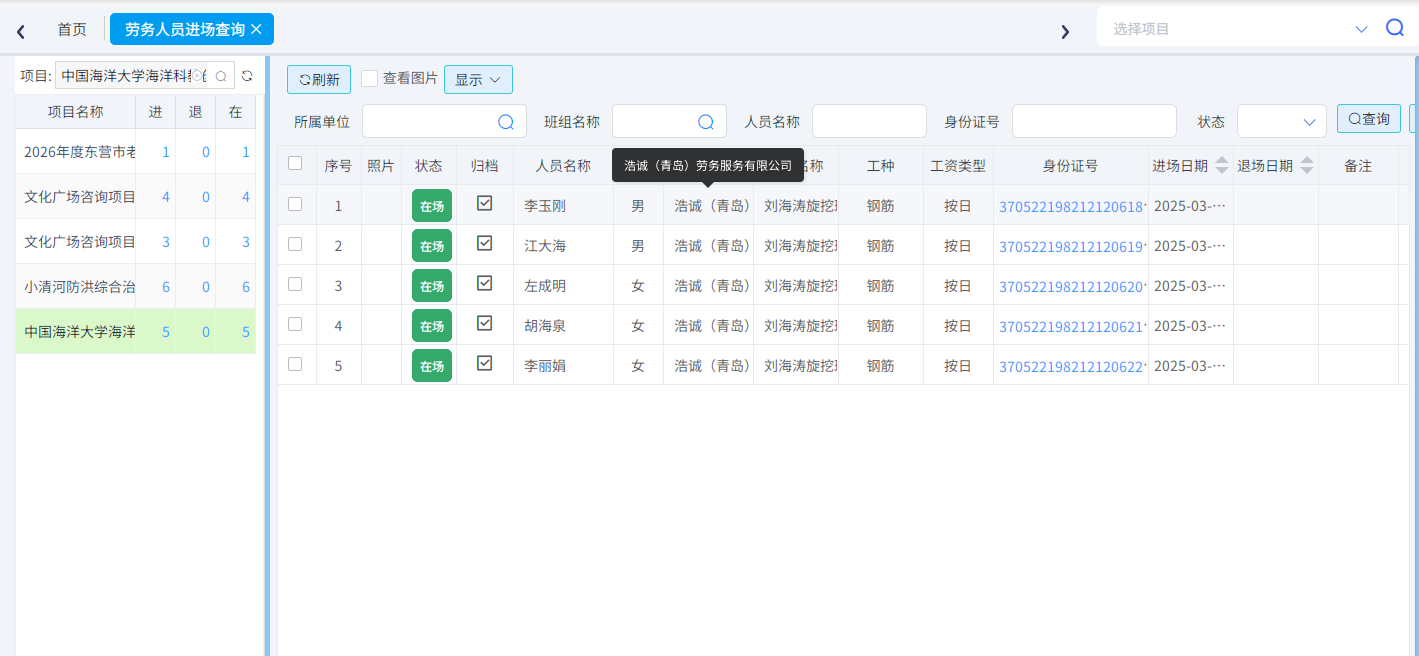Click the name 胡海泉 in the table
The image size is (1419, 656).
(545, 326)
